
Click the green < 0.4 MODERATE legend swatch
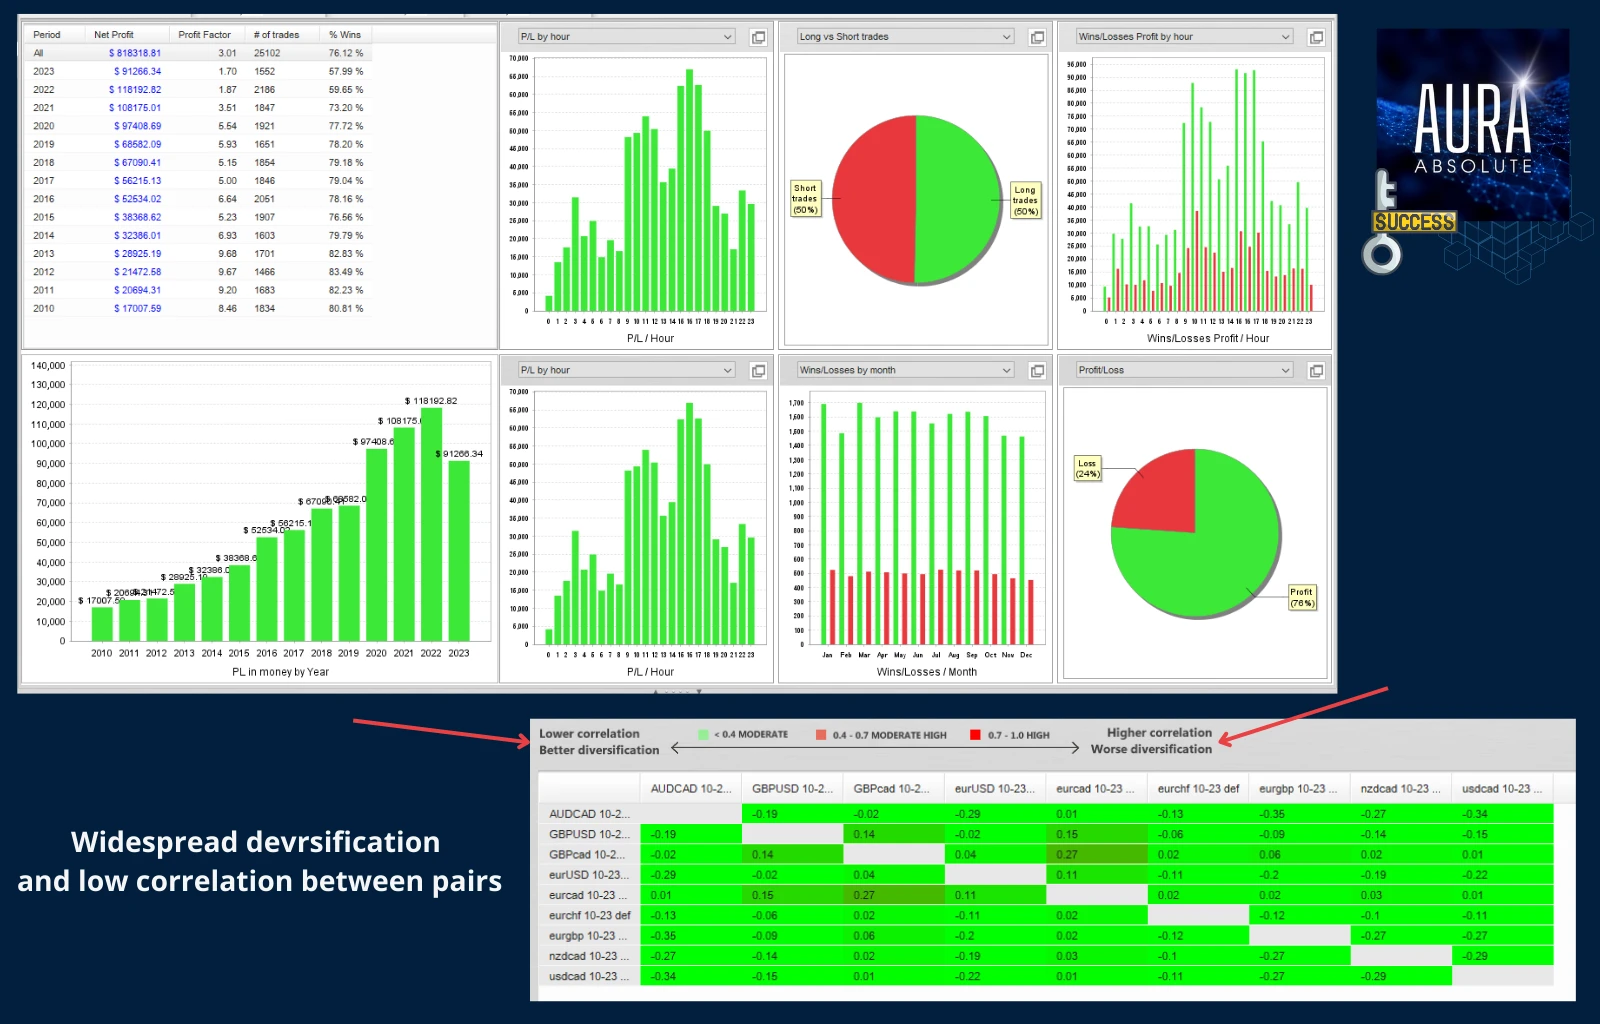pos(704,735)
